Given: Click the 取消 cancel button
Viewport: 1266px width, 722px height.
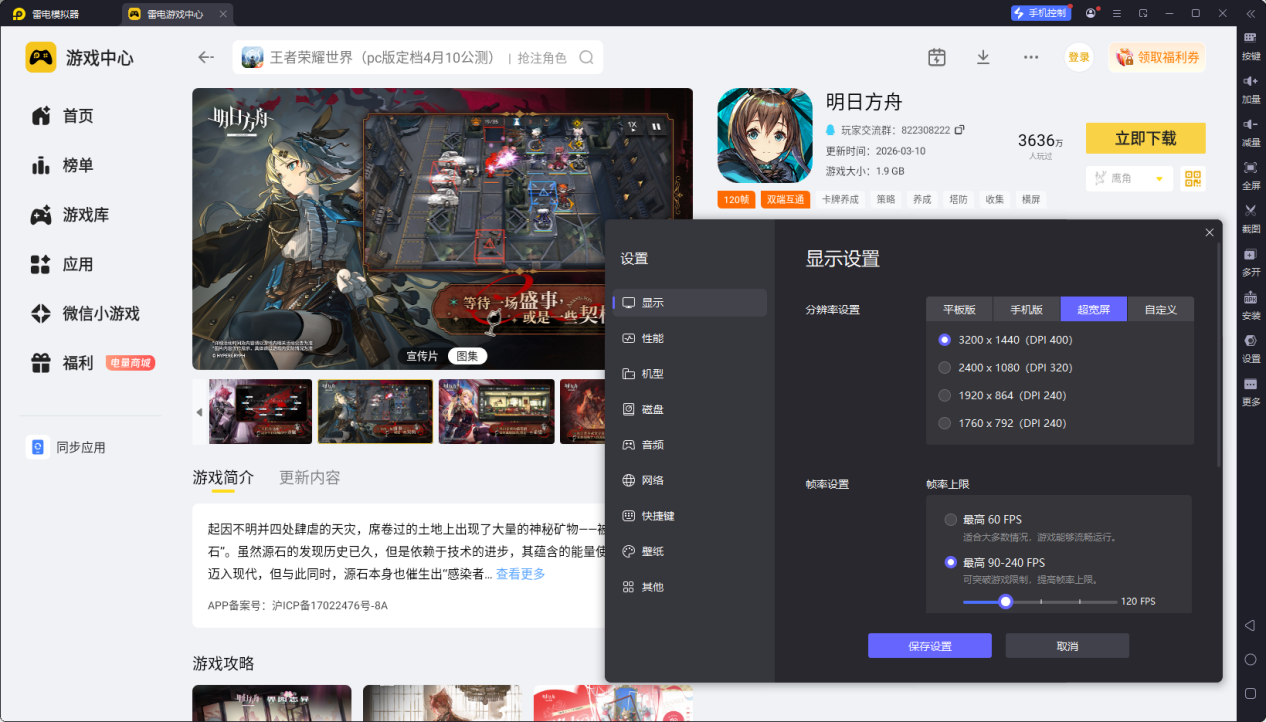Looking at the screenshot, I should pyautogui.click(x=1067, y=646).
